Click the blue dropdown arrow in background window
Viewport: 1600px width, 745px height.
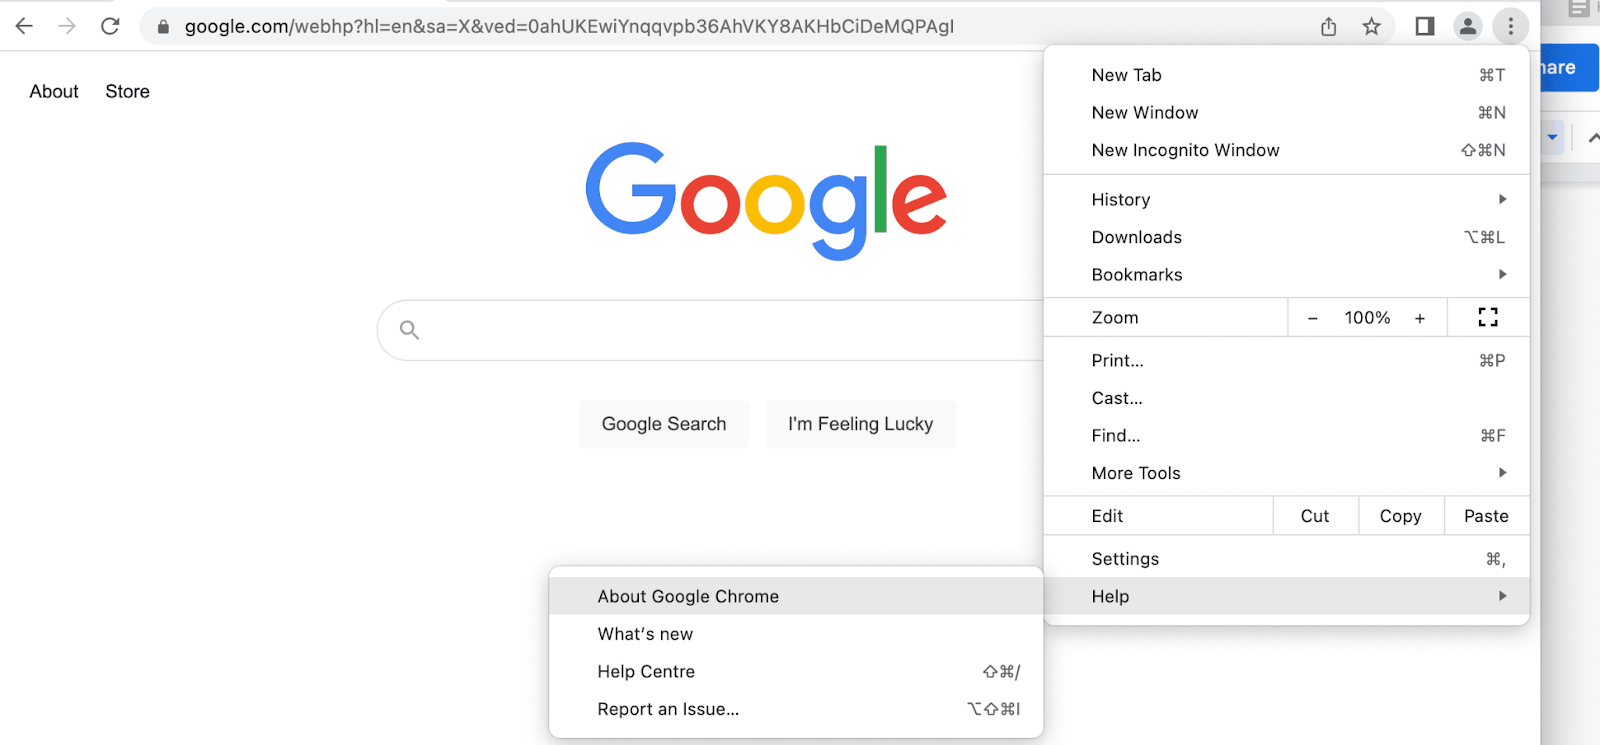point(1552,137)
